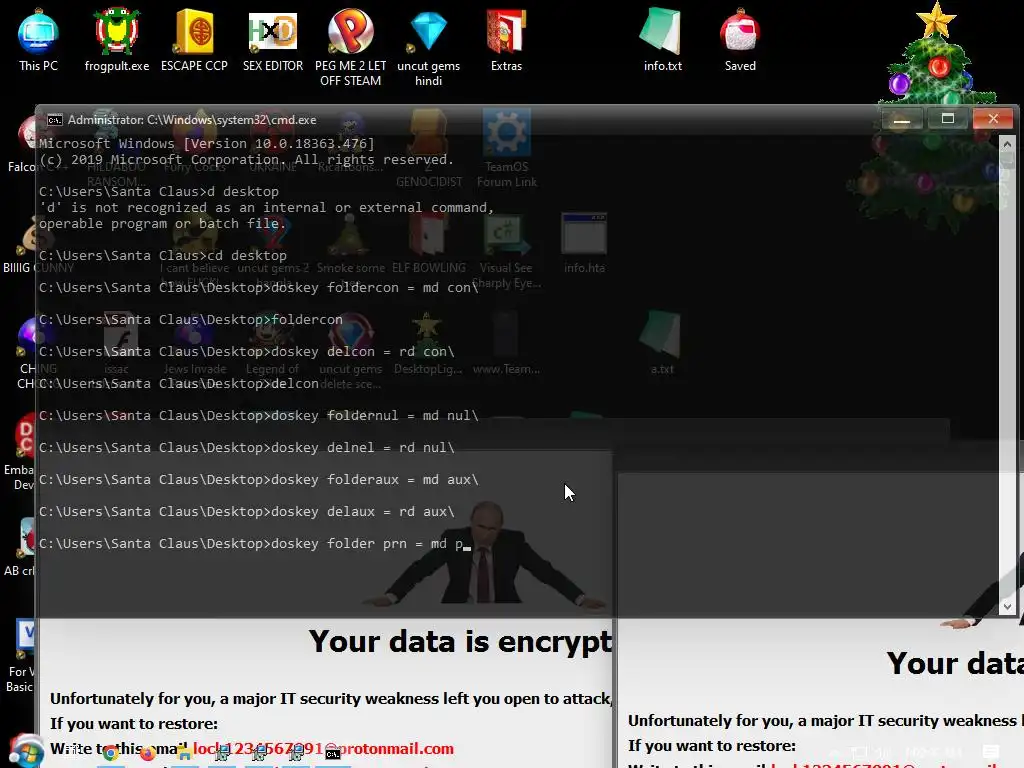Select the Saved desktop icon

click(740, 40)
